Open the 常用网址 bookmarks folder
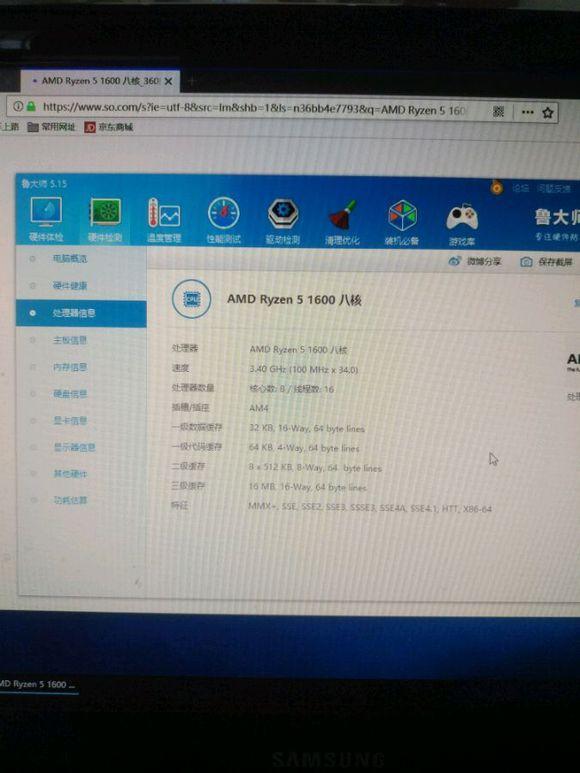Image resolution: width=580 pixels, height=773 pixels. tap(51, 127)
